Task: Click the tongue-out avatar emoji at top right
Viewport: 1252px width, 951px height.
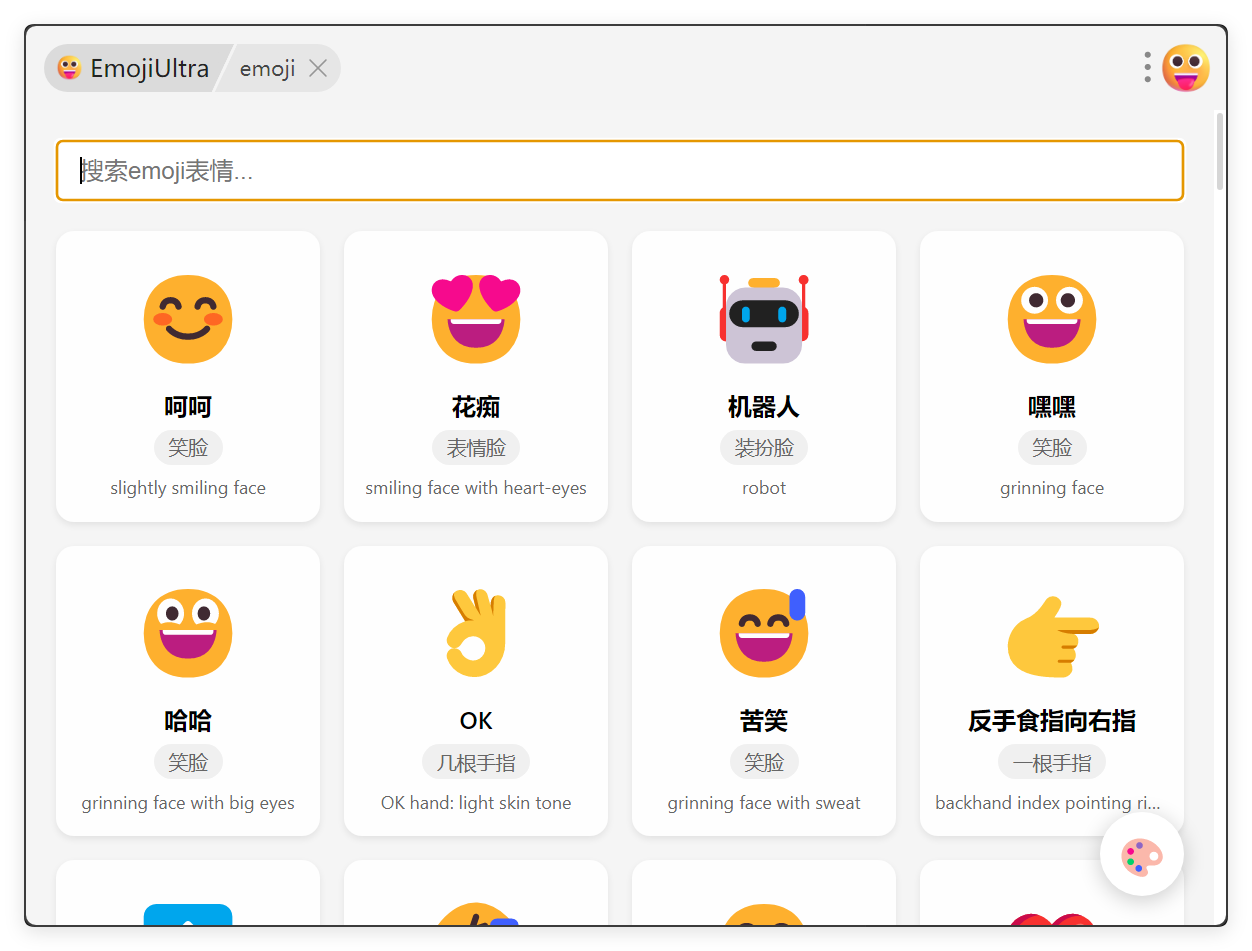Action: pos(1186,68)
